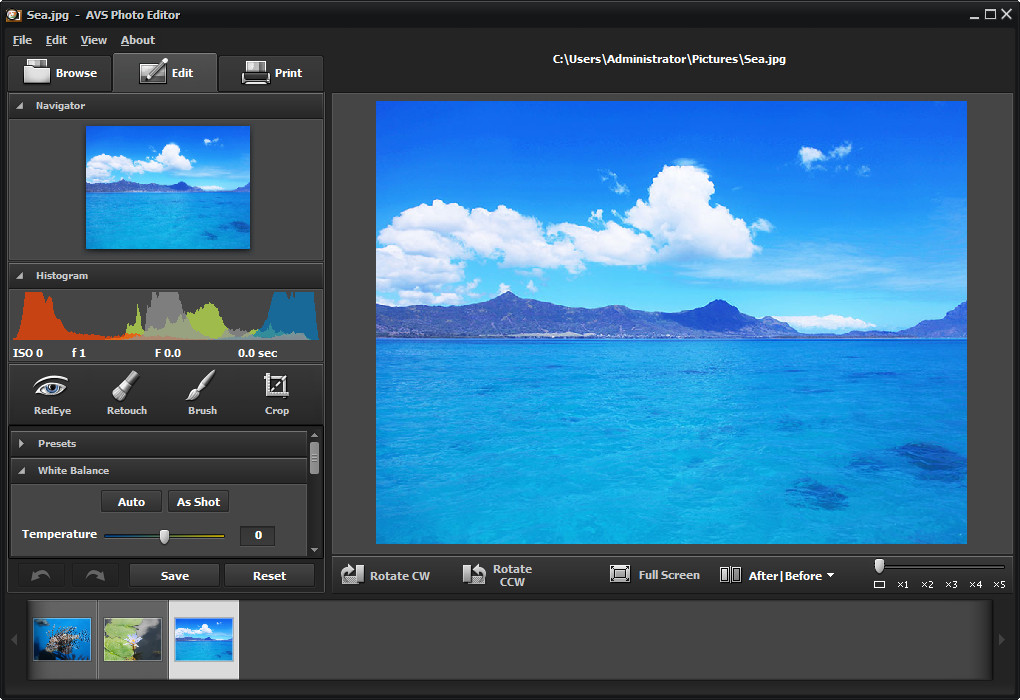1020x700 pixels.
Task: Switch to the Browse tab
Action: [60, 73]
